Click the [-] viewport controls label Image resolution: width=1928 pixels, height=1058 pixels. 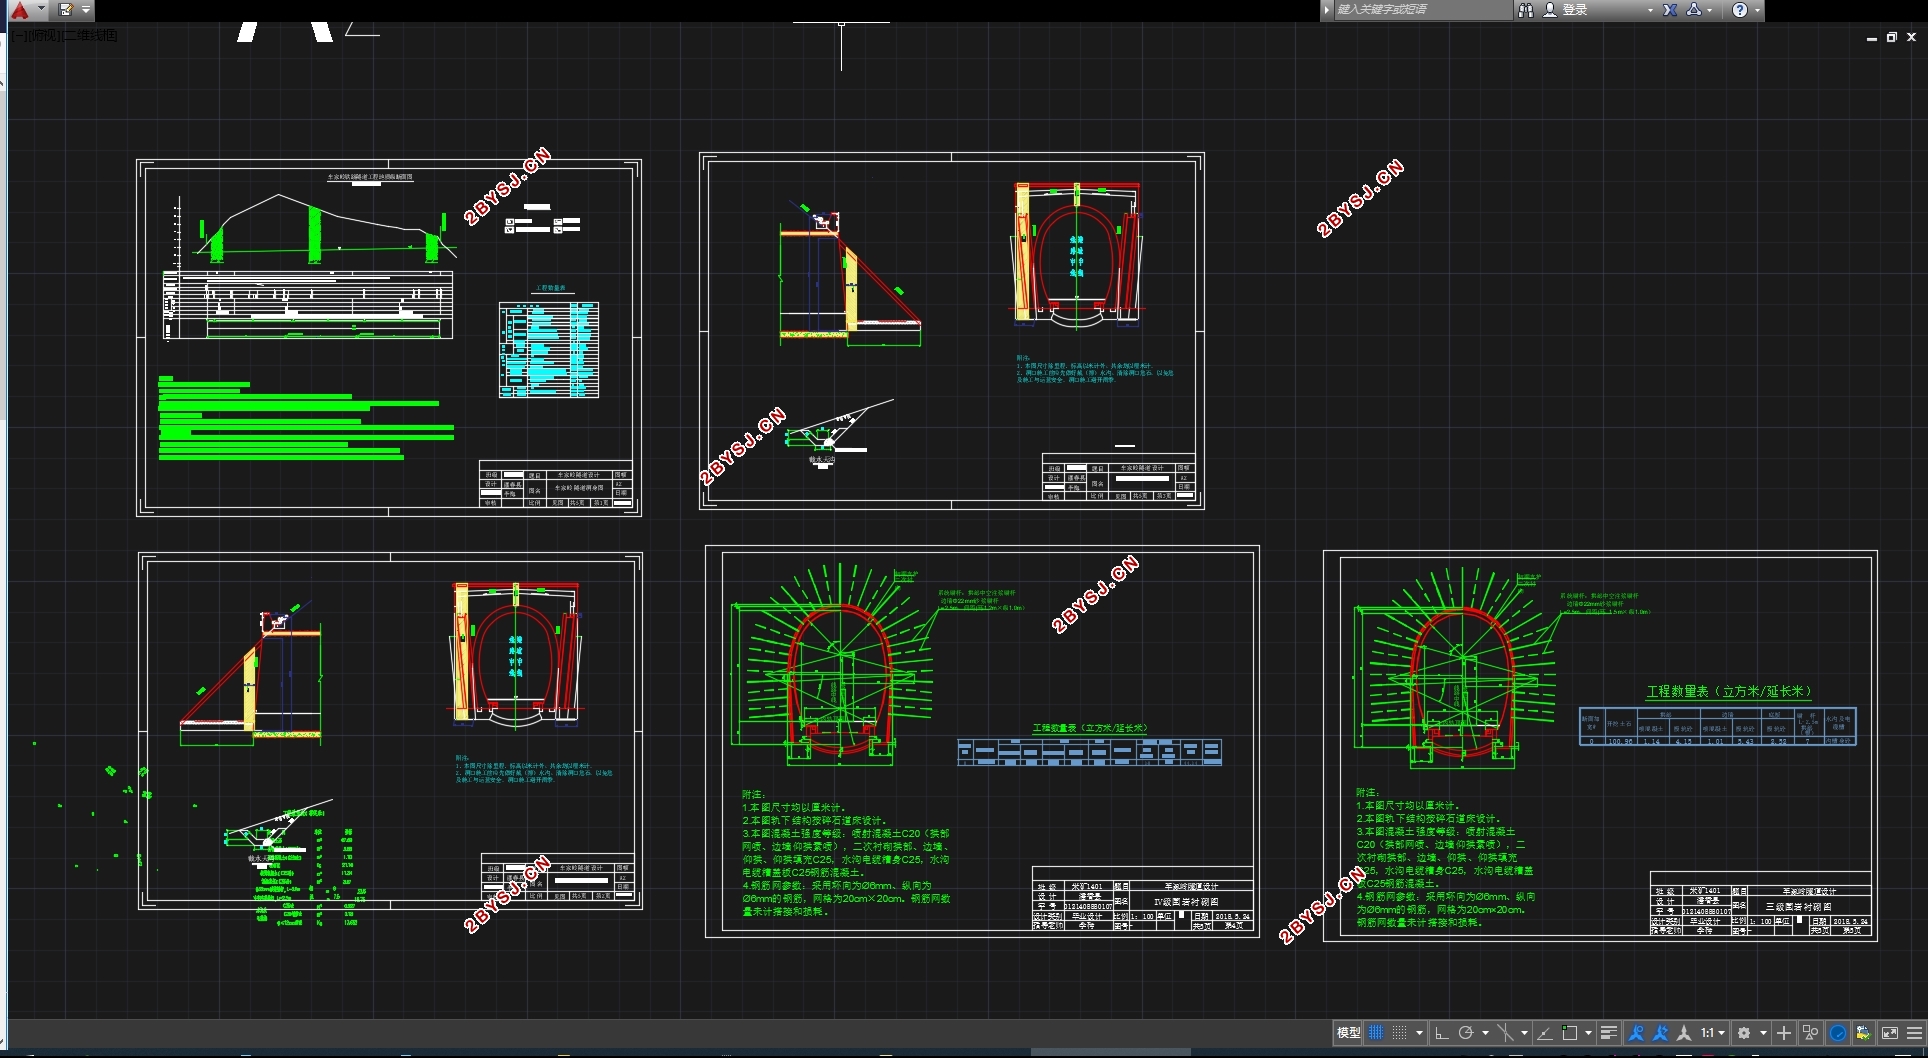19,35
